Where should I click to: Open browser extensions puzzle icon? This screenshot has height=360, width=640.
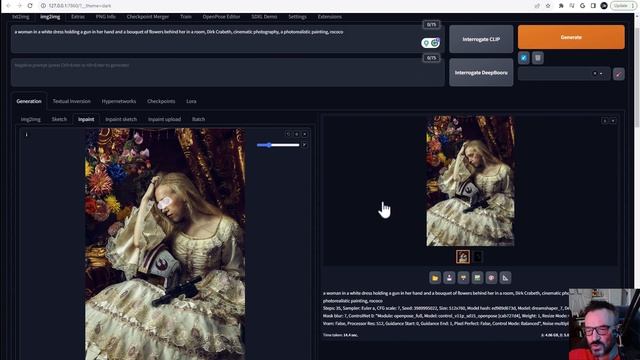pos(561,6)
